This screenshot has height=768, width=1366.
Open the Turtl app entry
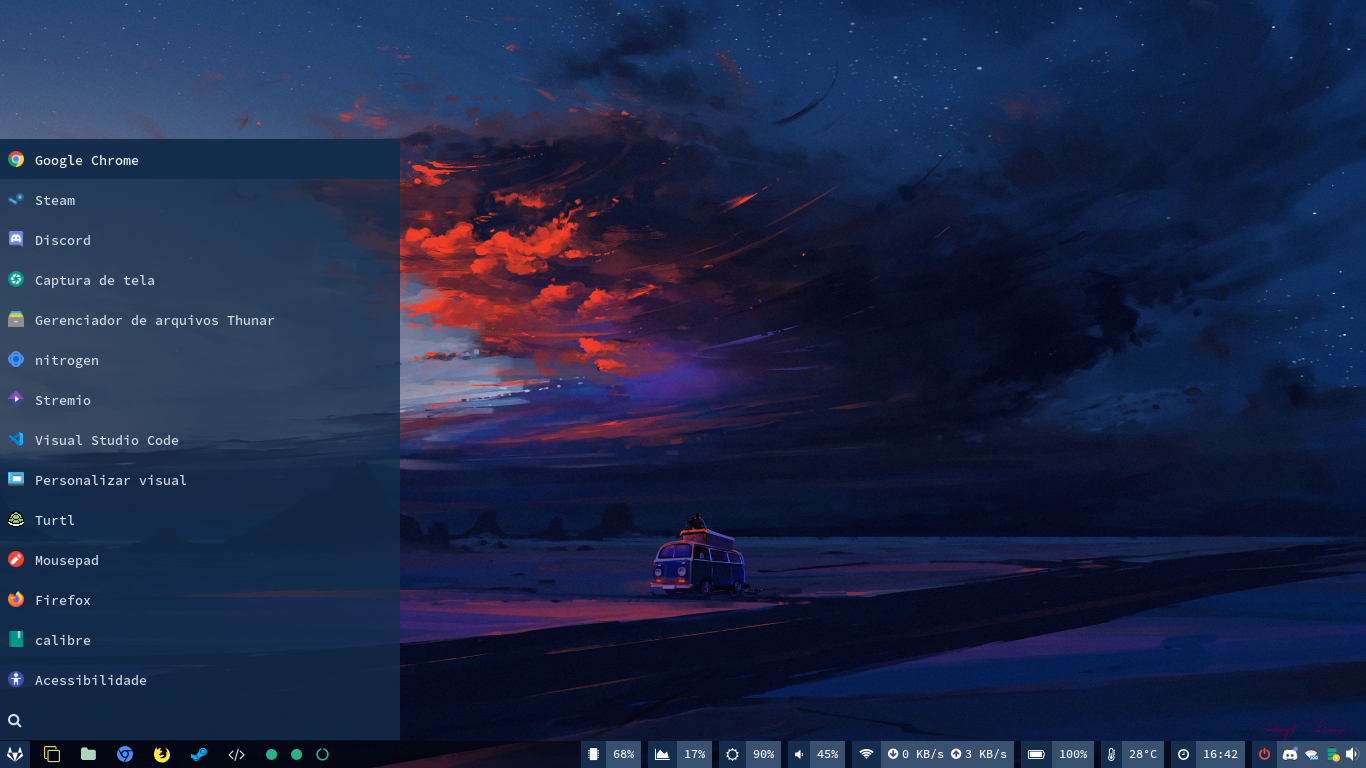(x=55, y=520)
